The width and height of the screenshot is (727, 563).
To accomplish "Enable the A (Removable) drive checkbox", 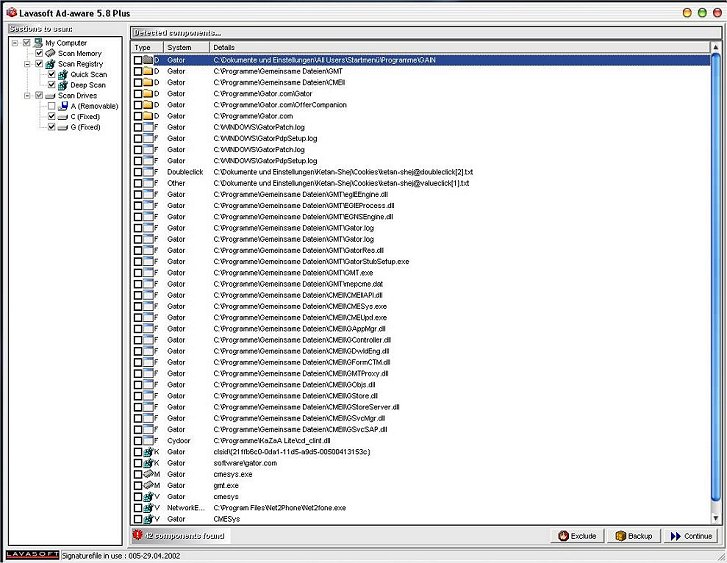I will [x=51, y=106].
